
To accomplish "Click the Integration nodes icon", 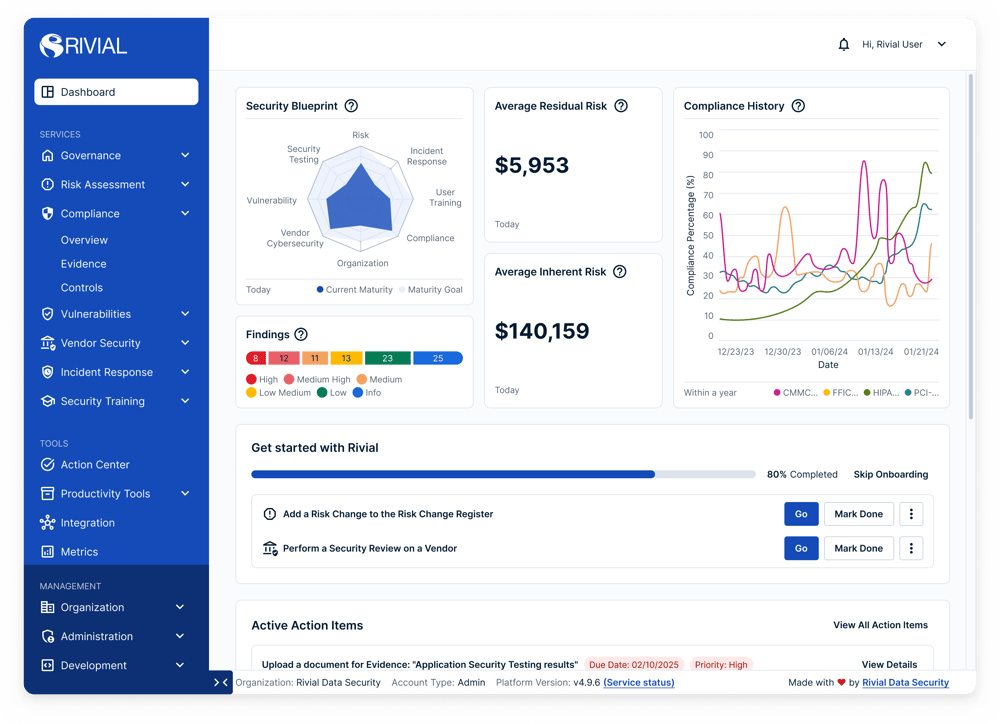I will coord(47,523).
